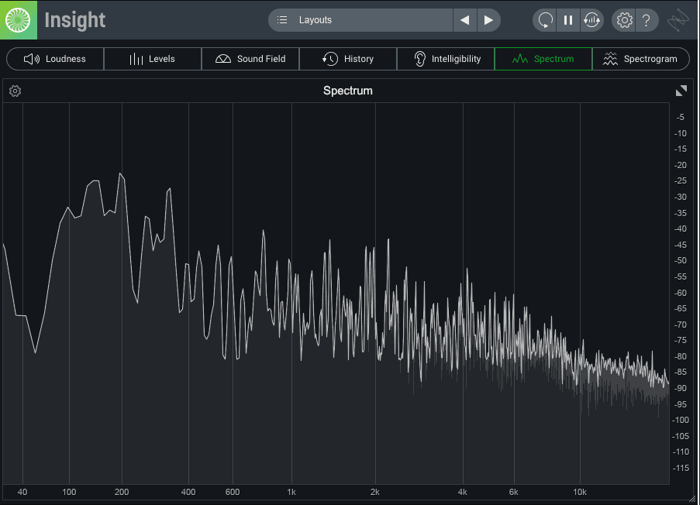Click the -25 dB scale label
The height and width of the screenshot is (505, 700).
(680, 181)
